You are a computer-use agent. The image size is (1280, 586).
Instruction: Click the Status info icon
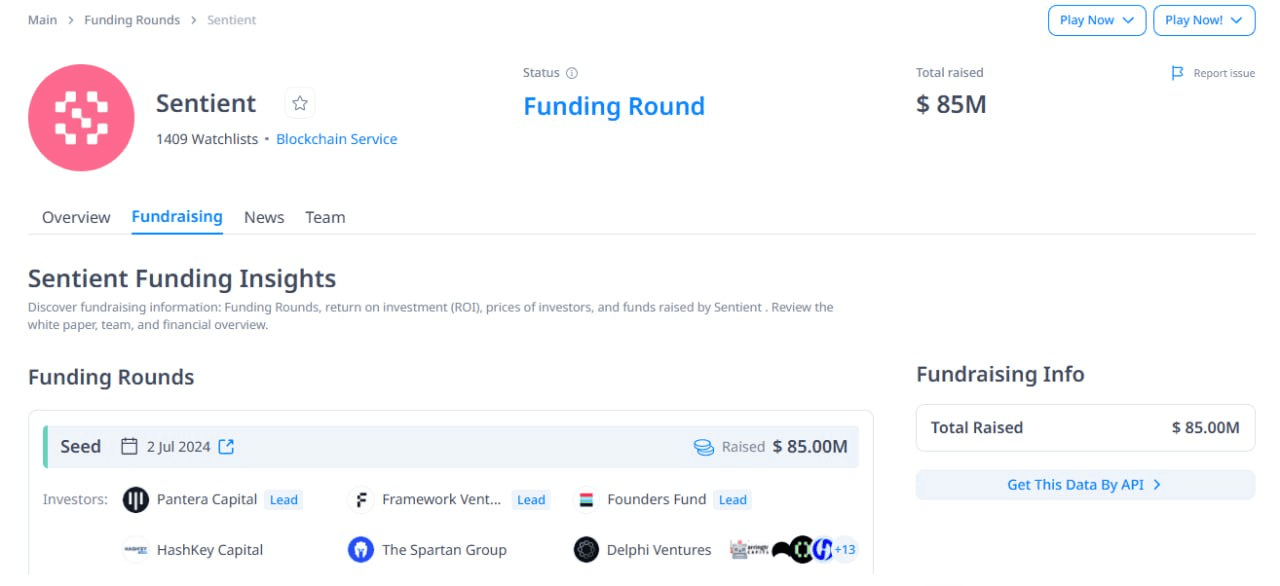coord(572,73)
